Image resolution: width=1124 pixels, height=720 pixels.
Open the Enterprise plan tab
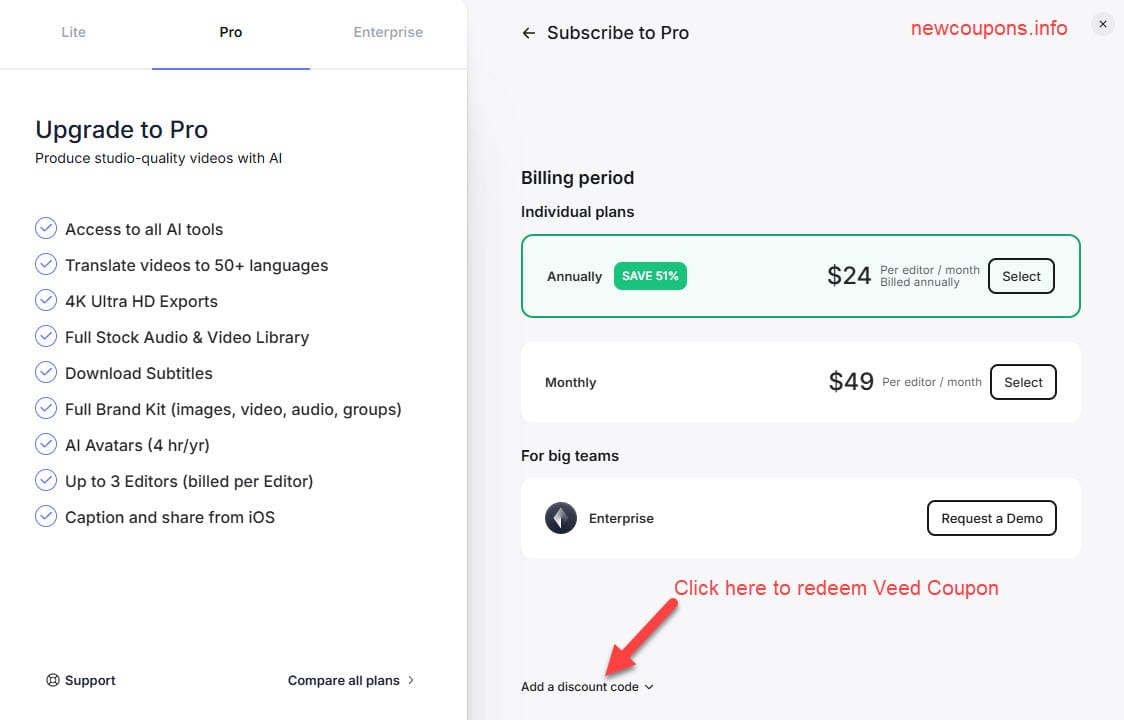[x=388, y=31]
